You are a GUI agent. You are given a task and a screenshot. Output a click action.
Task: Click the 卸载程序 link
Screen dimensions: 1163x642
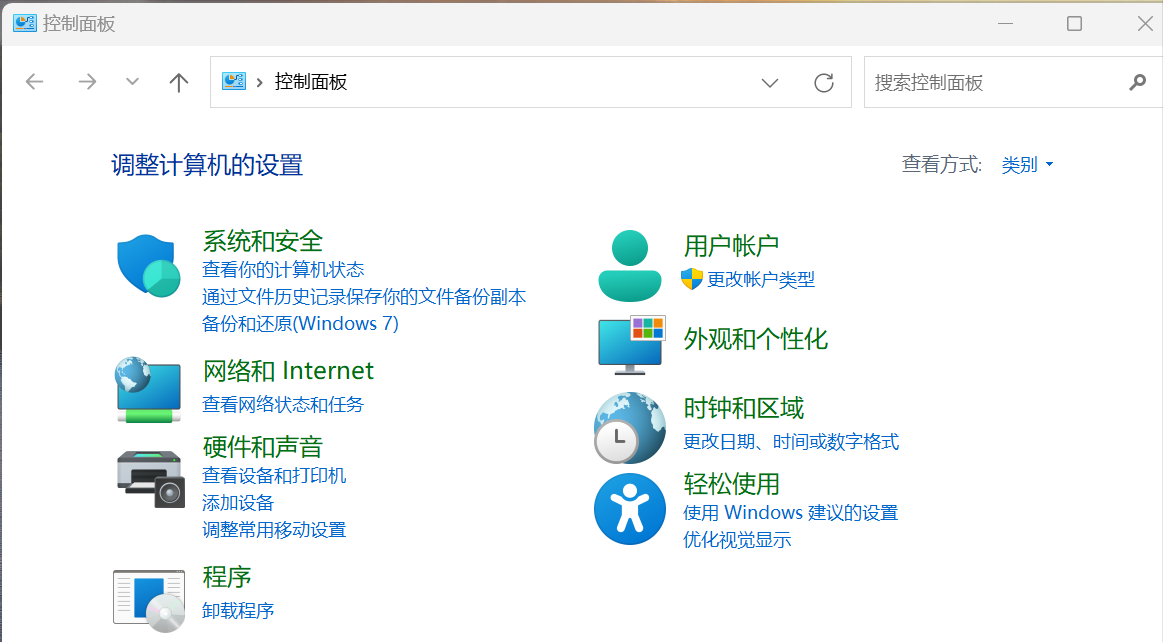[x=238, y=610]
